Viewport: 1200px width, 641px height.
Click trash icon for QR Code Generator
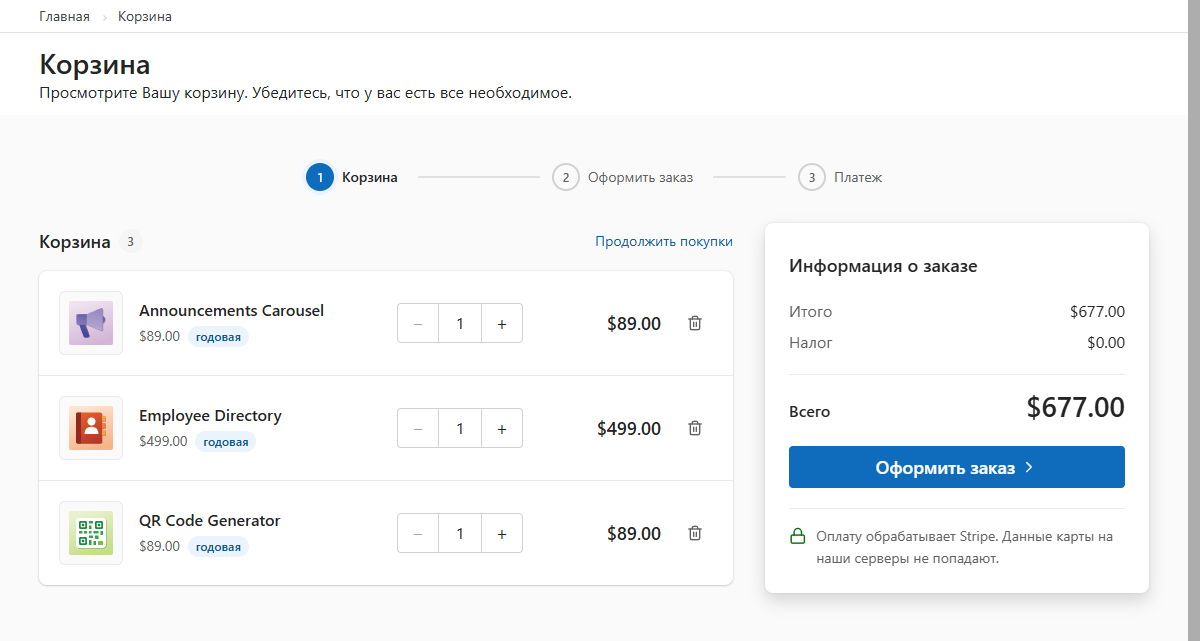(x=695, y=533)
